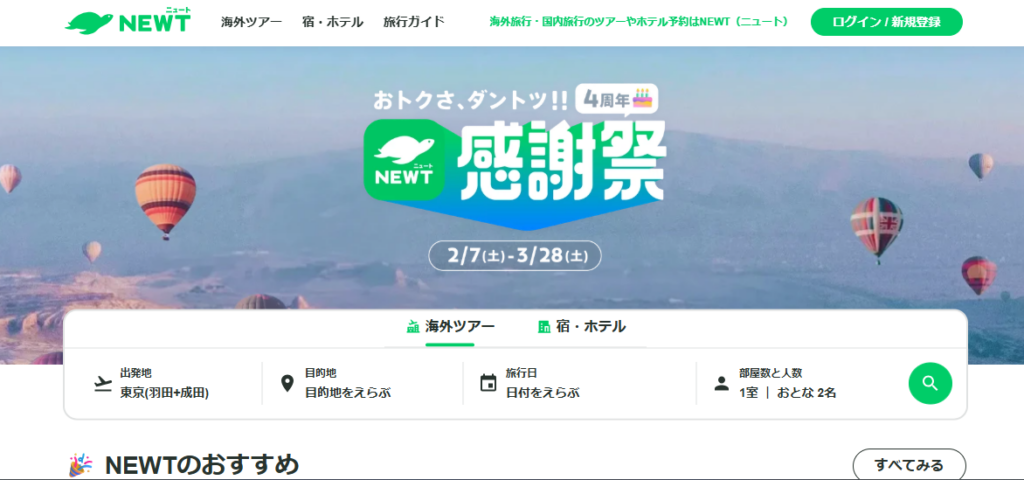This screenshot has height=480, width=1024.
Task: Click the location pin destination icon
Action: click(287, 383)
